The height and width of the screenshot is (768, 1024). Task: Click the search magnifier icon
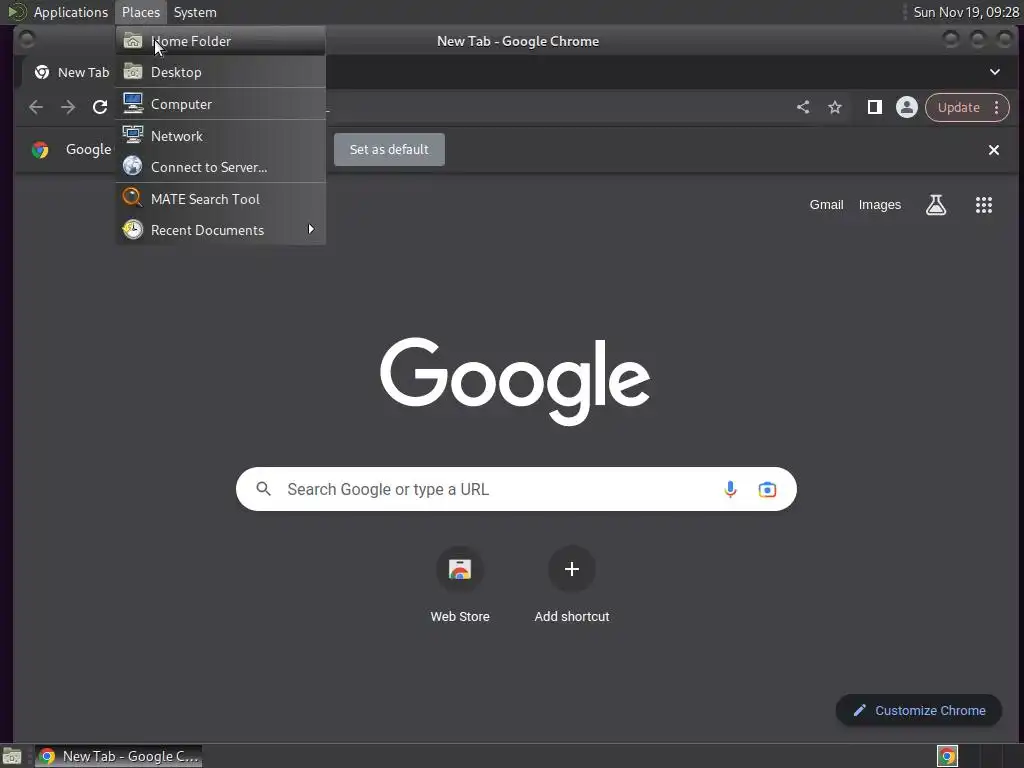coord(263,489)
